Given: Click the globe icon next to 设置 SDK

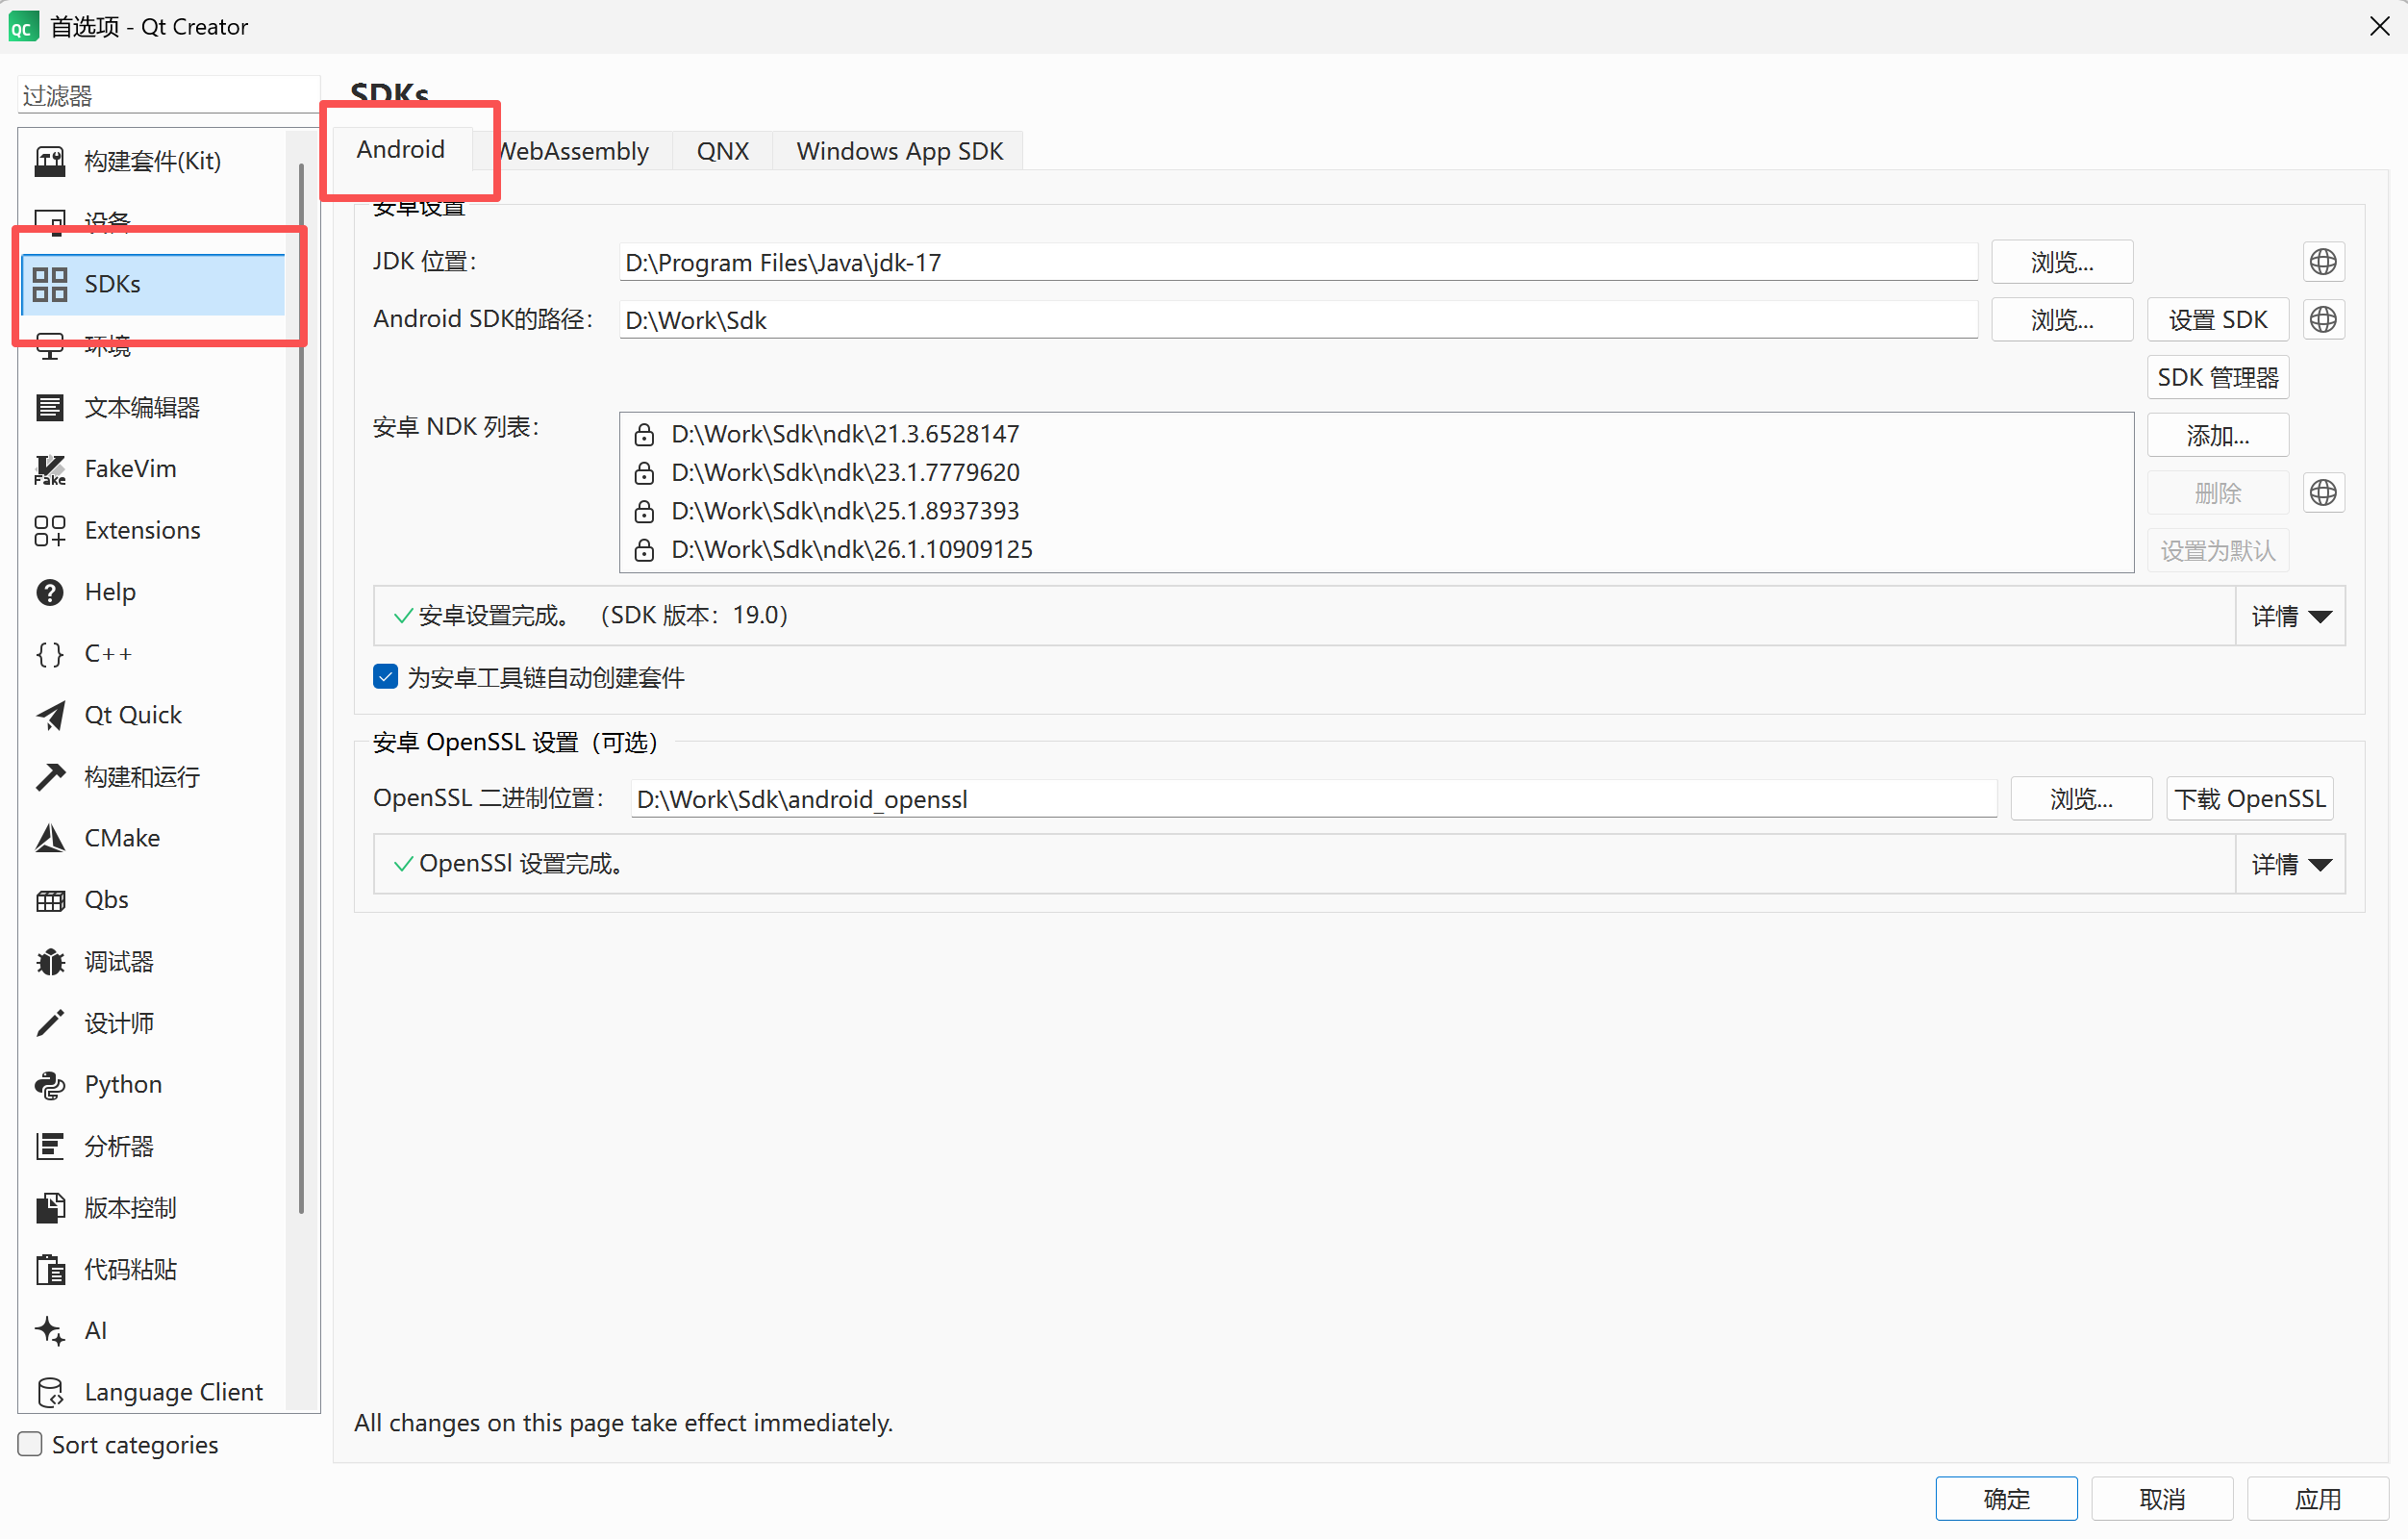Looking at the screenshot, I should click(x=2322, y=320).
